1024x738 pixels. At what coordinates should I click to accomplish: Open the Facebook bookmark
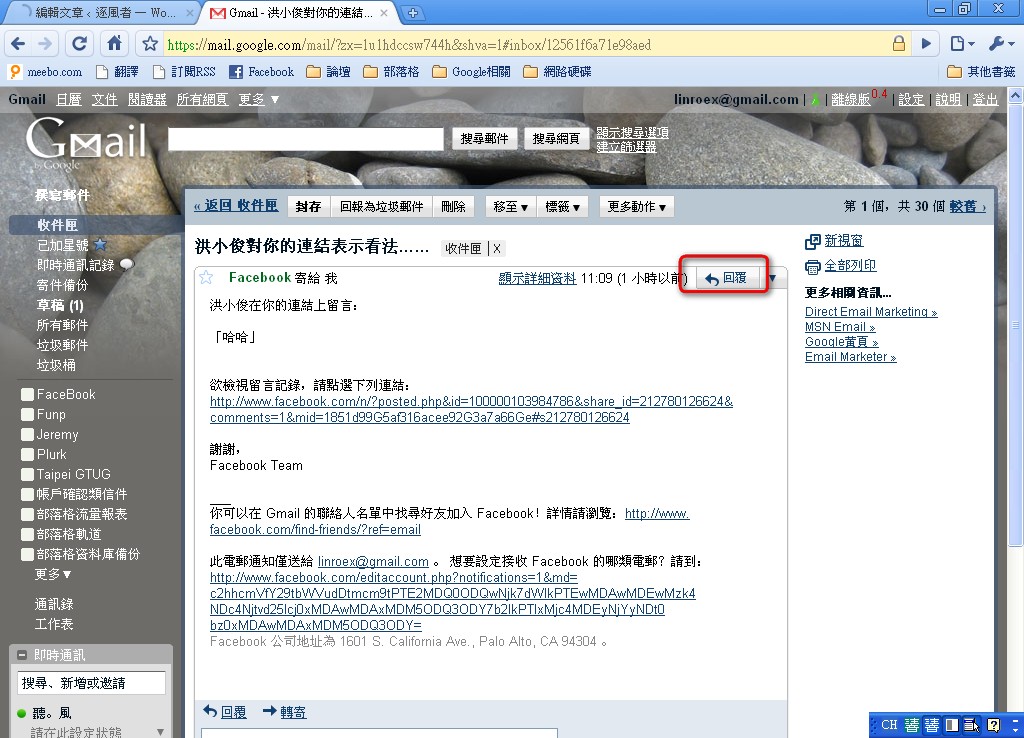point(261,72)
